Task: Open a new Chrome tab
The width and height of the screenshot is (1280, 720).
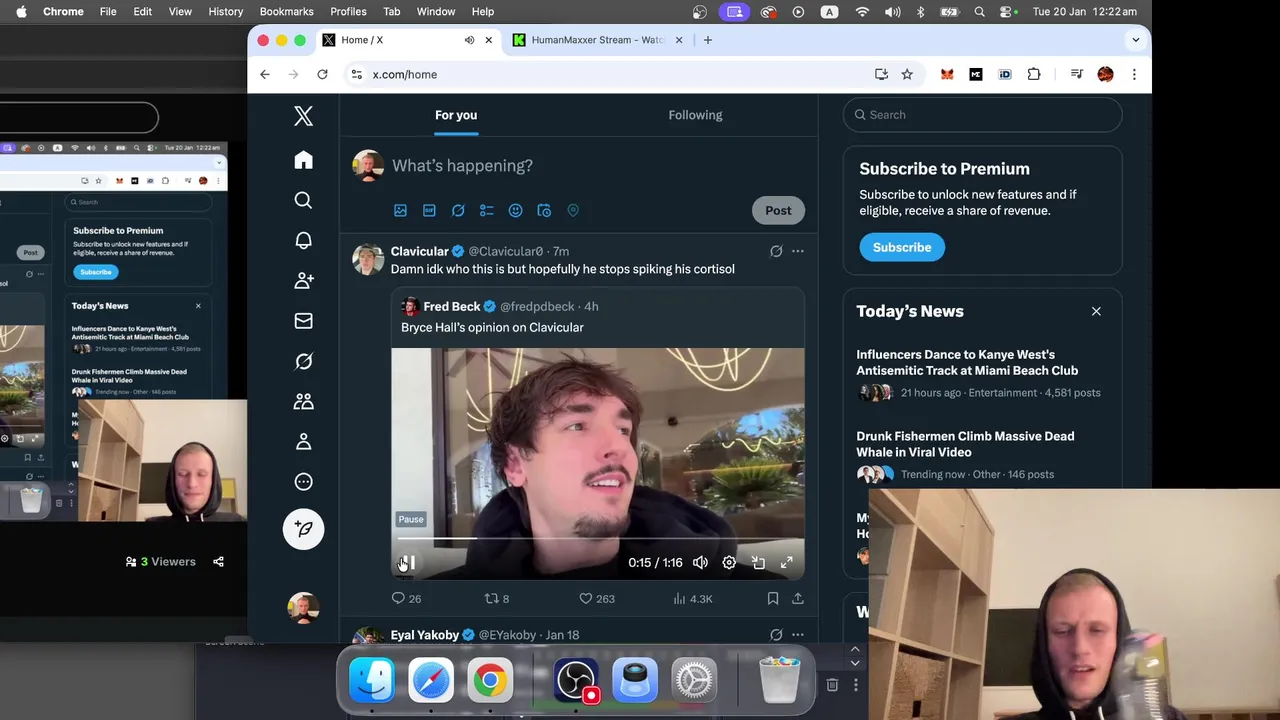Action: point(708,40)
